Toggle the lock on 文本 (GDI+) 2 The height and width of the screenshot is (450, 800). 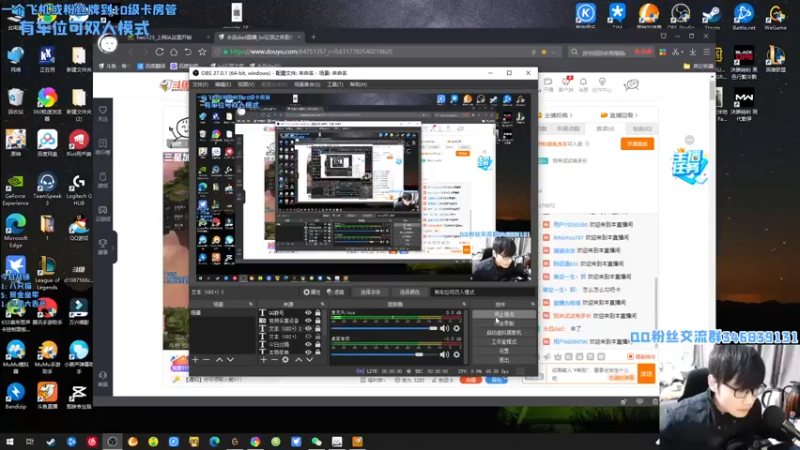[318, 329]
